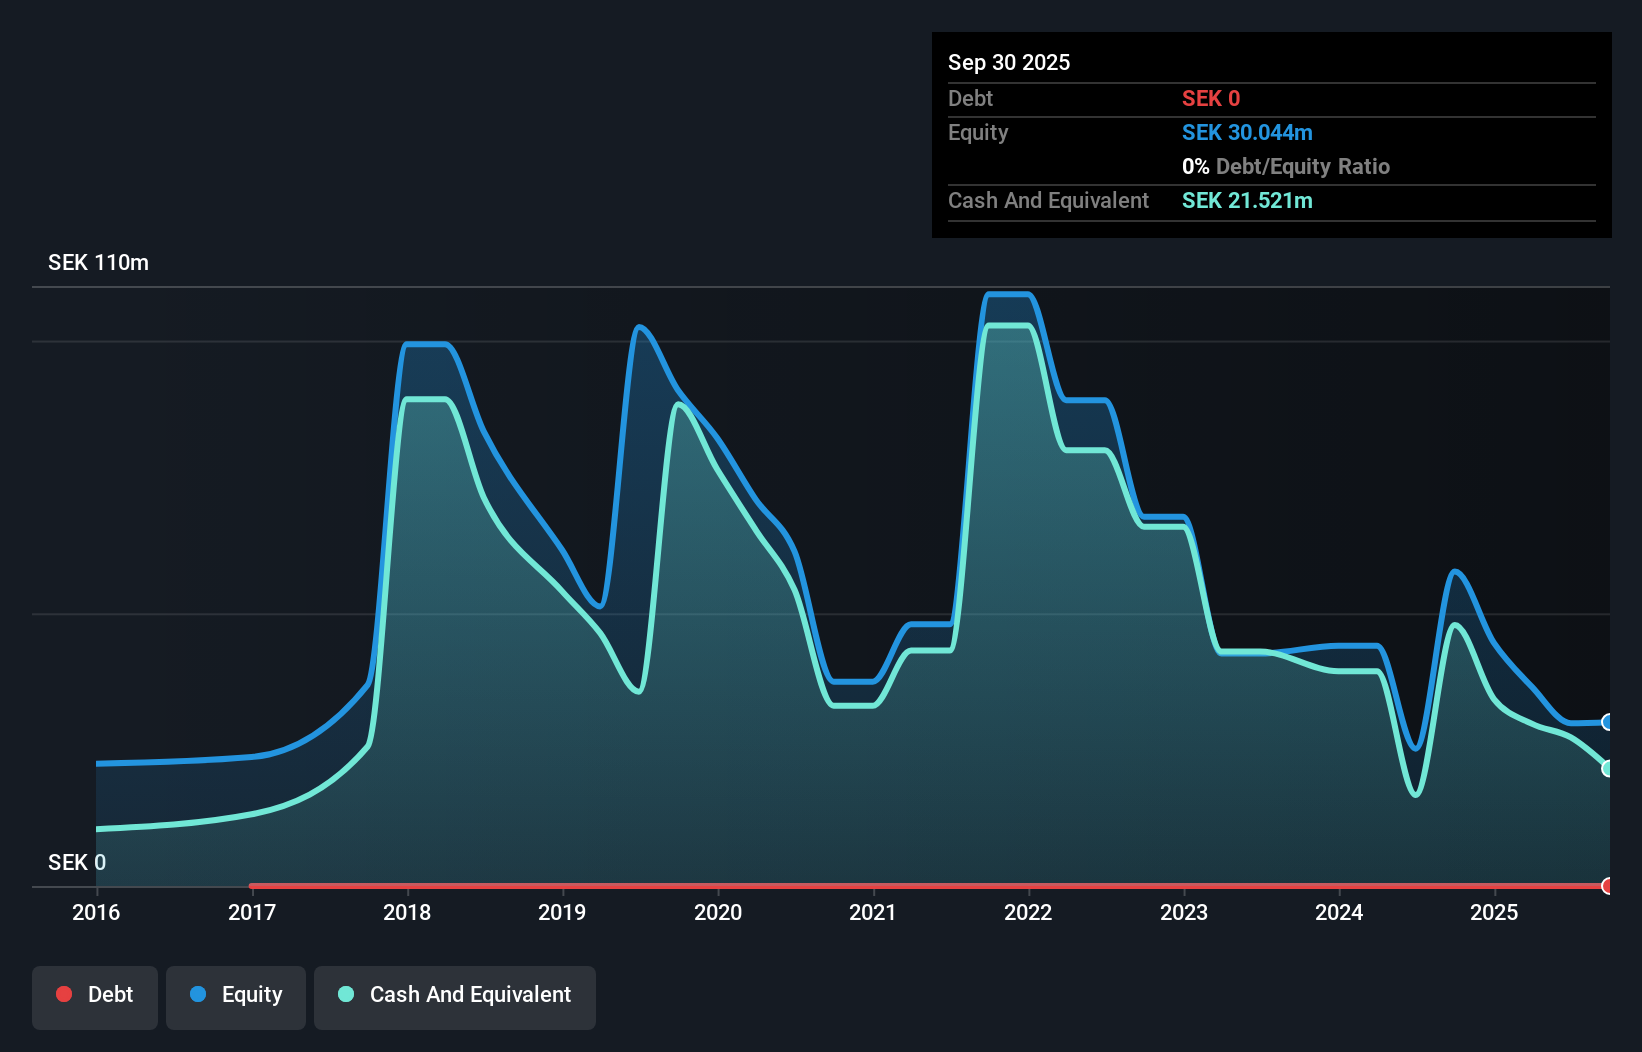
Task: Open the Debt/Equity Ratio details row
Action: (x=1286, y=166)
